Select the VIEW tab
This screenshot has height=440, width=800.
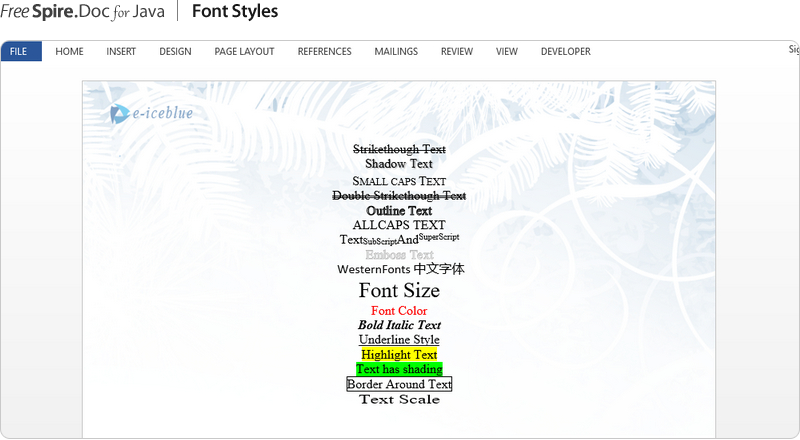[507, 51]
